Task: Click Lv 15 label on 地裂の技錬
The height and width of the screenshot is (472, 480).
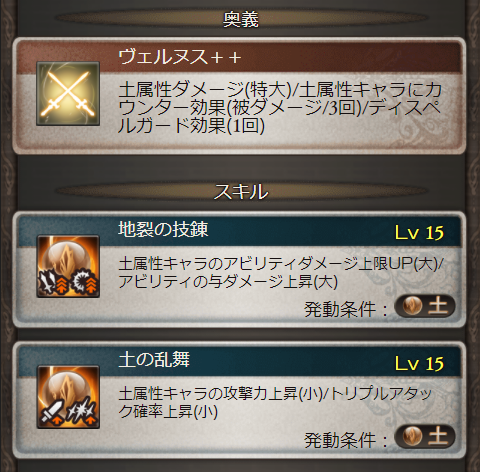Action: click(x=419, y=232)
